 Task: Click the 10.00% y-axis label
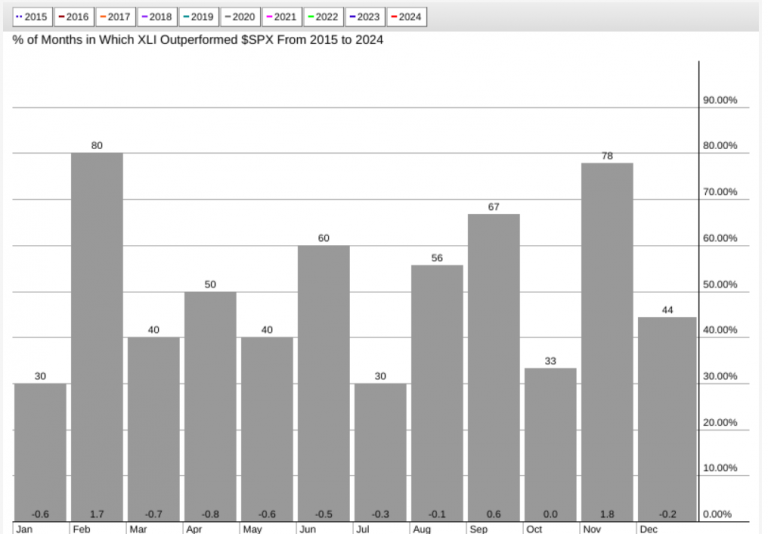720,468
